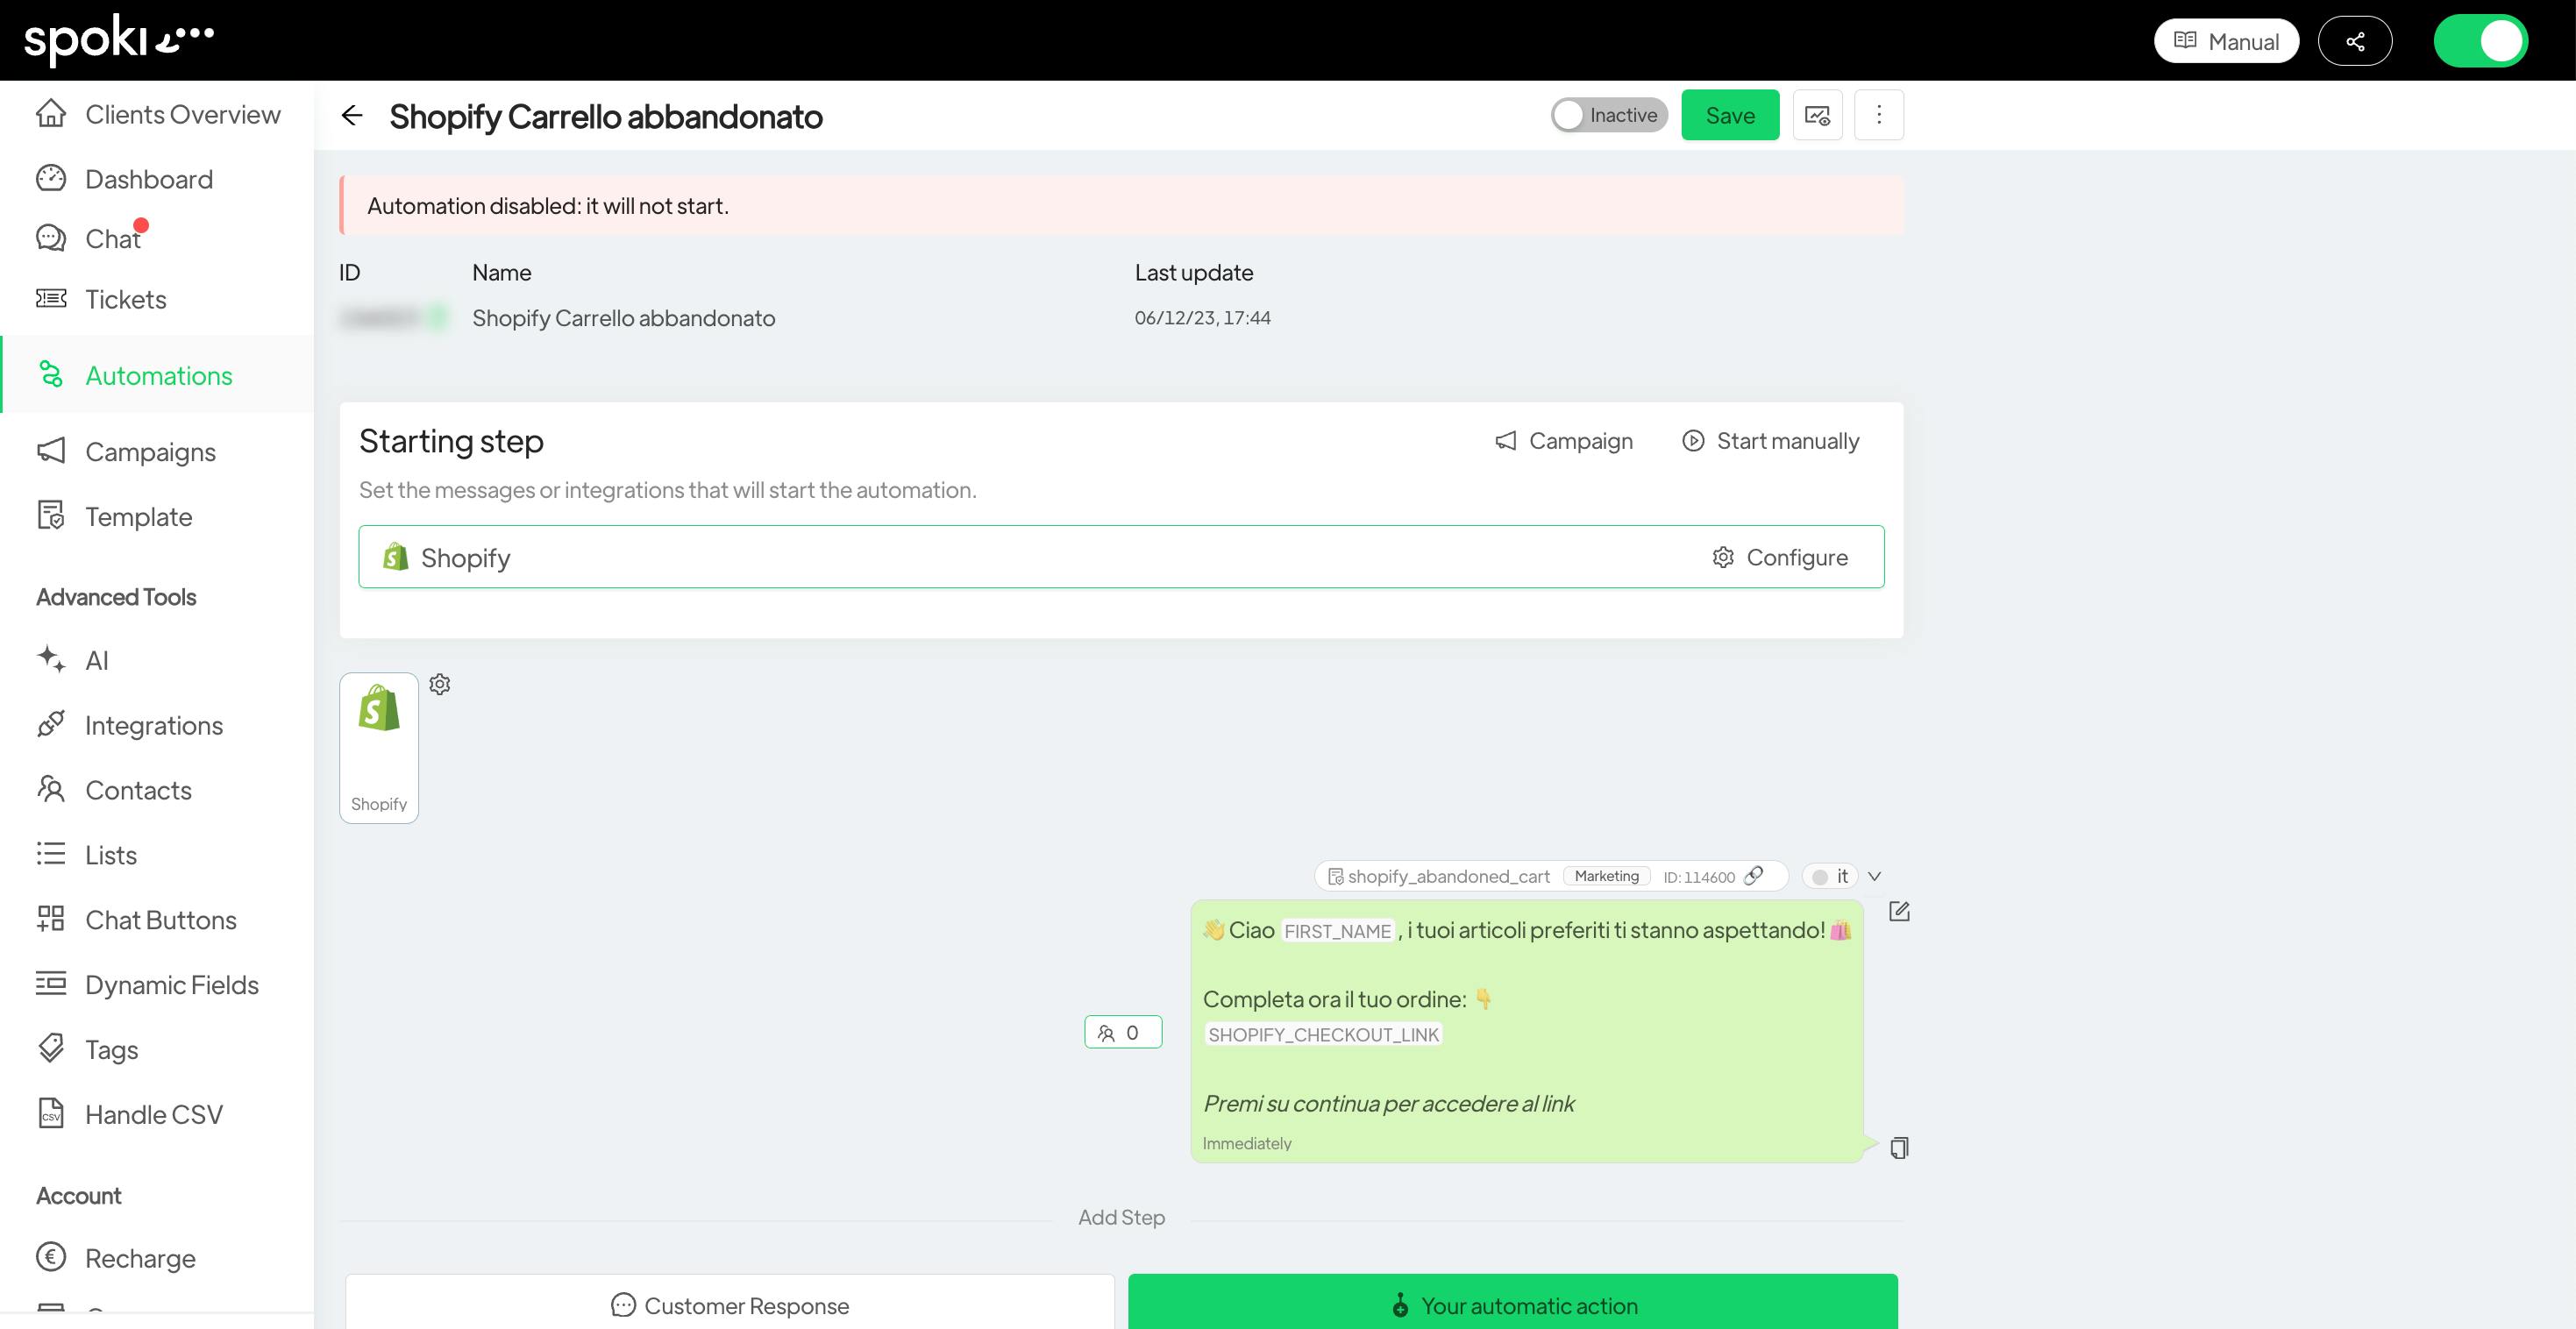The image size is (2576, 1329).
Task: Open Lists
Action: click(87, 855)
